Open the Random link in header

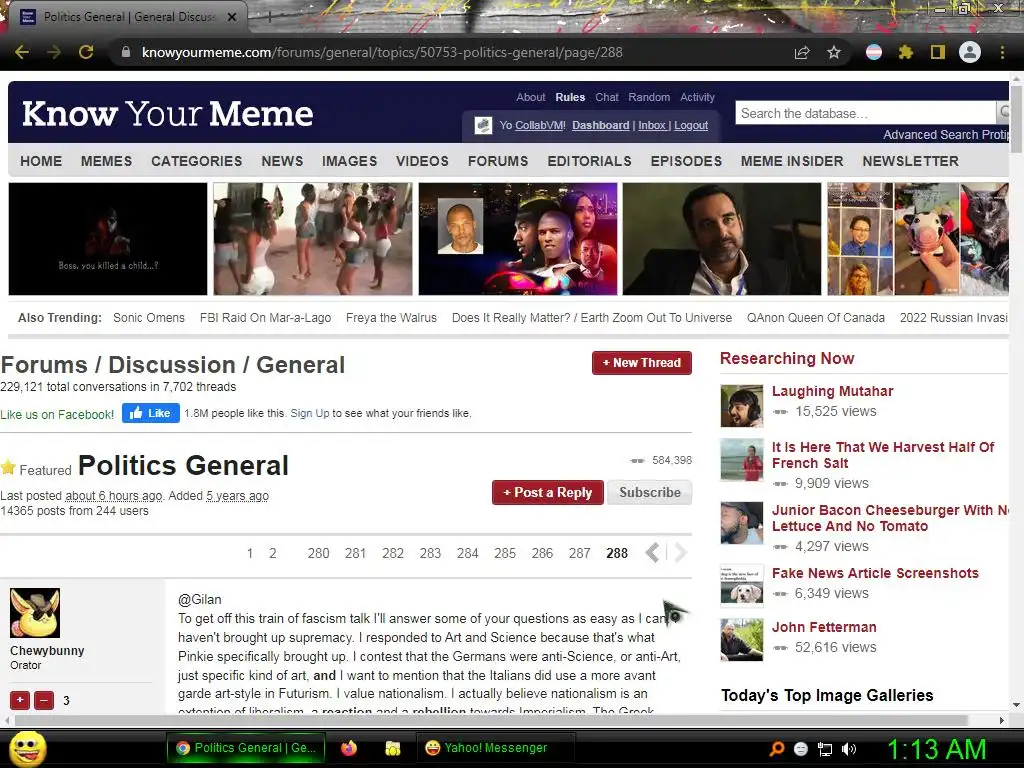(x=649, y=97)
